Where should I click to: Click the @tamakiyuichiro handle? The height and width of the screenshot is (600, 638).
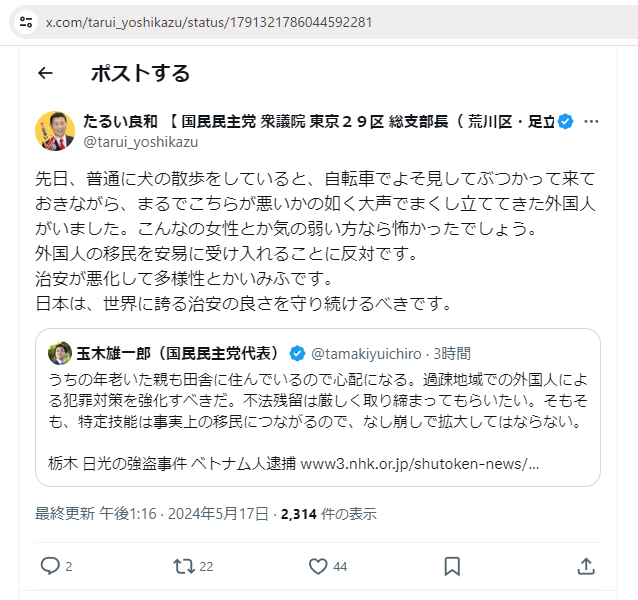point(365,353)
